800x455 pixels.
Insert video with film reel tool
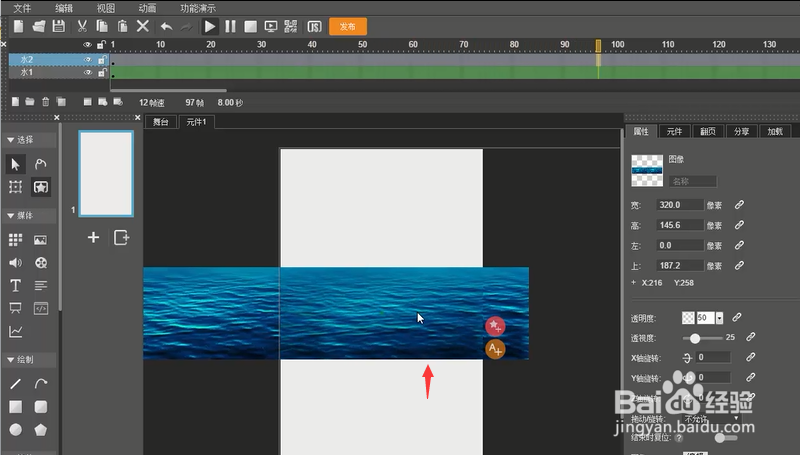(x=41, y=263)
